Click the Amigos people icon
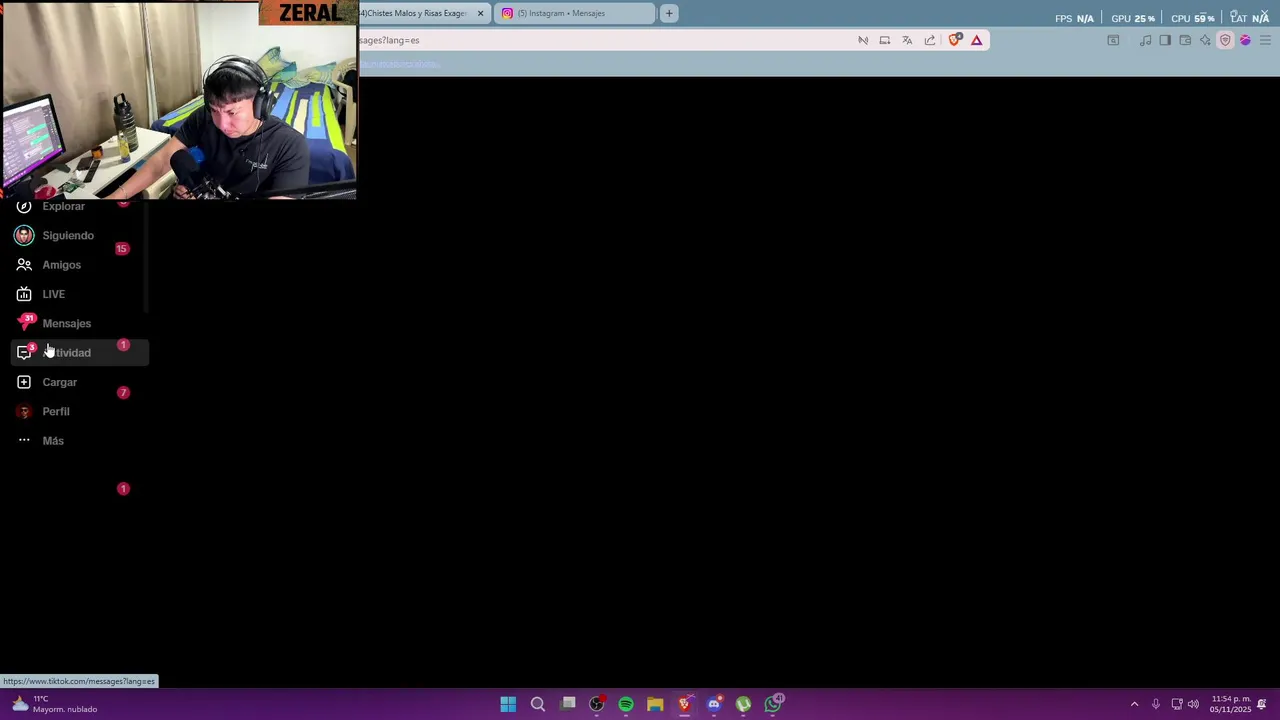The width and height of the screenshot is (1280, 720). coord(24,265)
